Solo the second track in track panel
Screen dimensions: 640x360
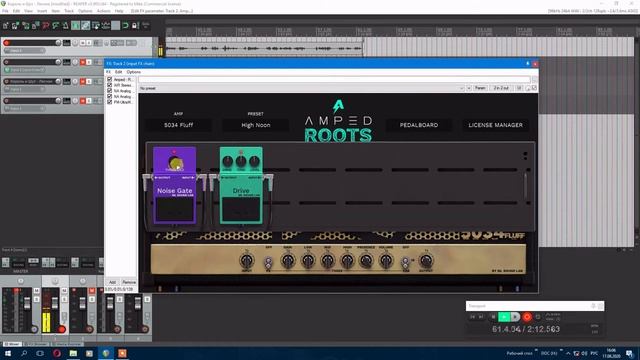89,62
